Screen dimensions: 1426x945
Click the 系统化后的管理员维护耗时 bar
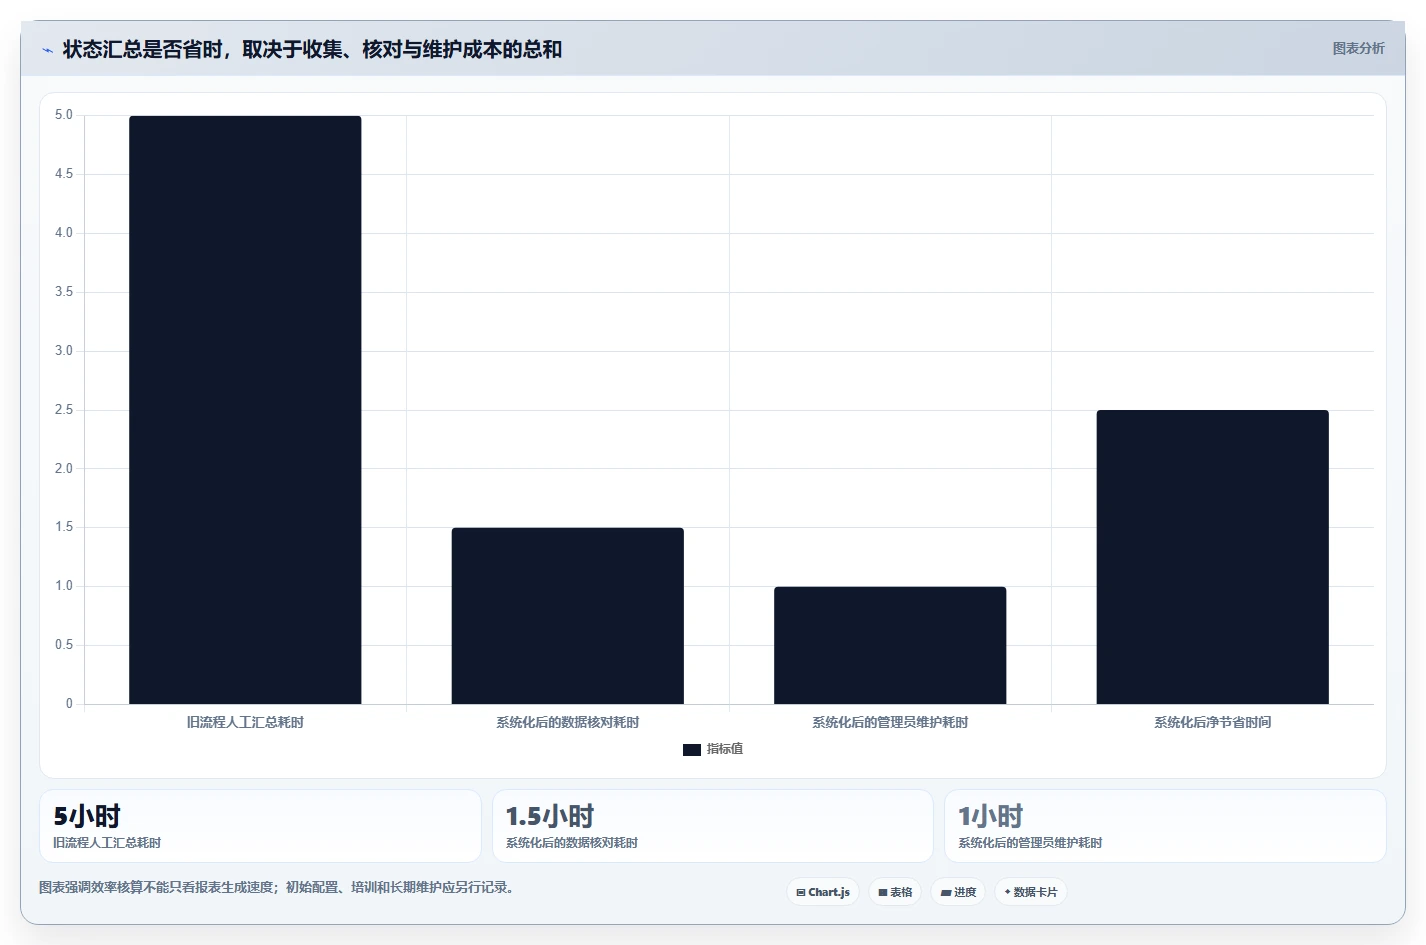click(x=890, y=645)
